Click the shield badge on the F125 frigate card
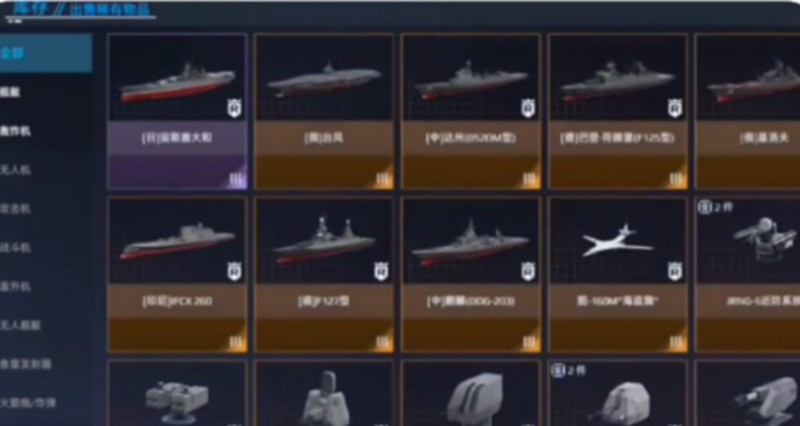 pyautogui.click(x=675, y=108)
